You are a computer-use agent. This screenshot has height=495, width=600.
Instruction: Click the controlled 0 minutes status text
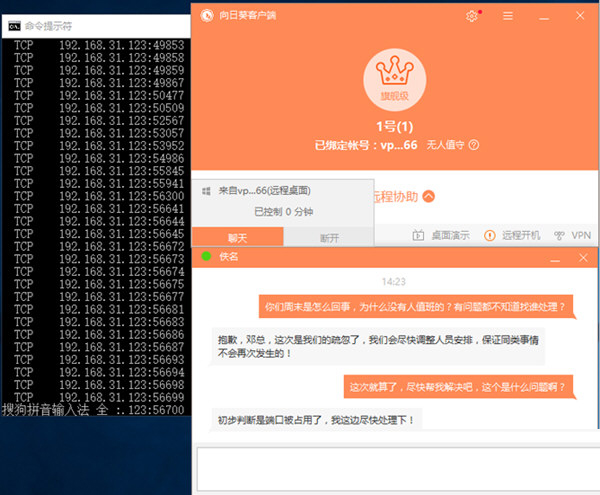coord(284,212)
